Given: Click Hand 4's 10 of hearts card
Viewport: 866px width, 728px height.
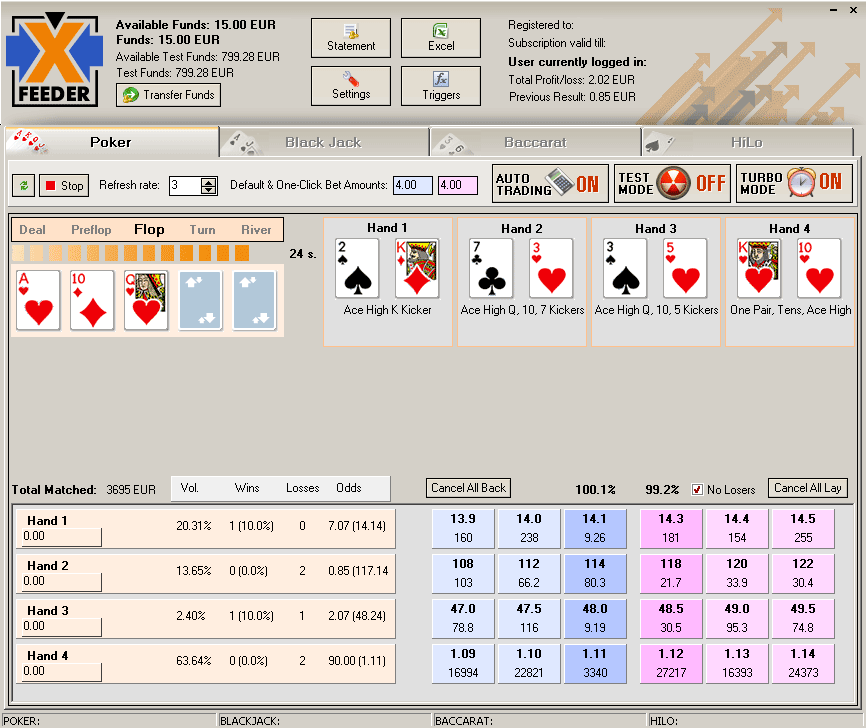Looking at the screenshot, I should pos(819,268).
